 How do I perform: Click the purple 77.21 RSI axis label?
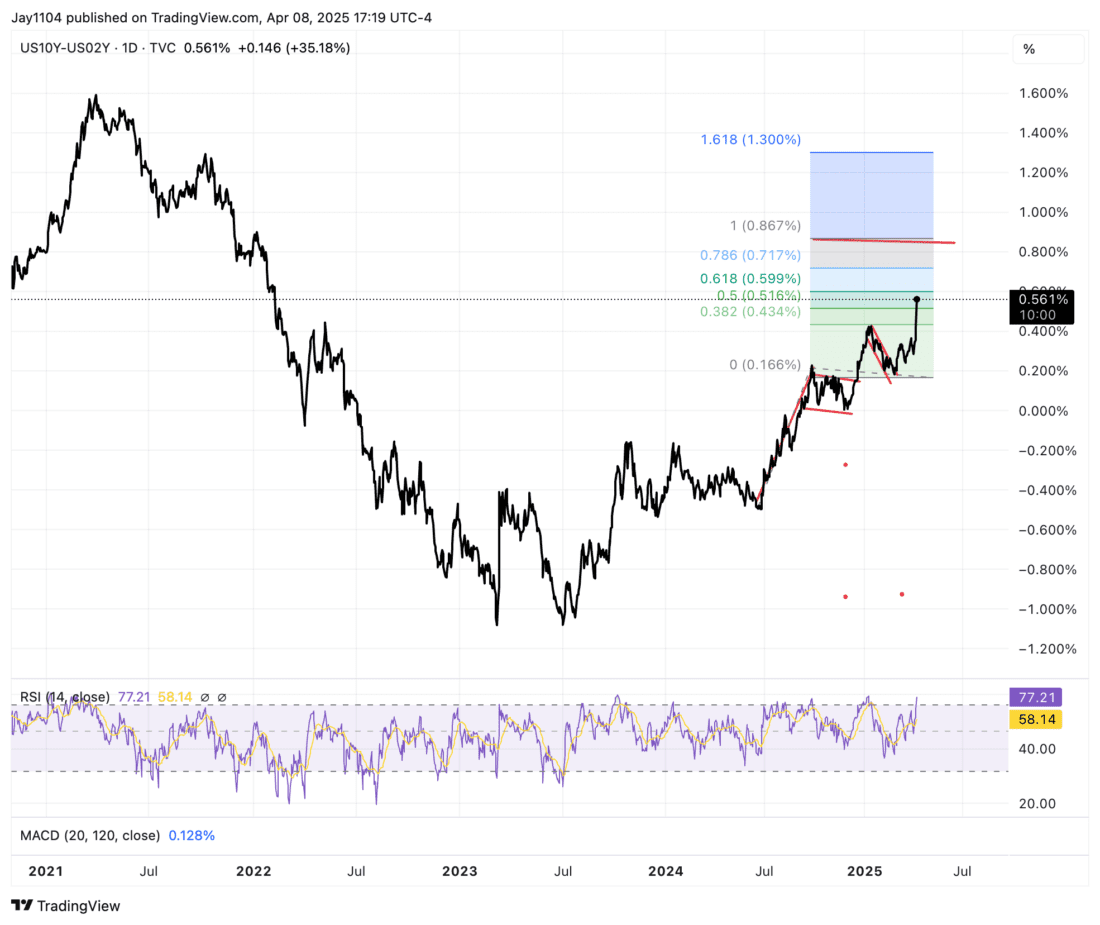click(x=1035, y=697)
